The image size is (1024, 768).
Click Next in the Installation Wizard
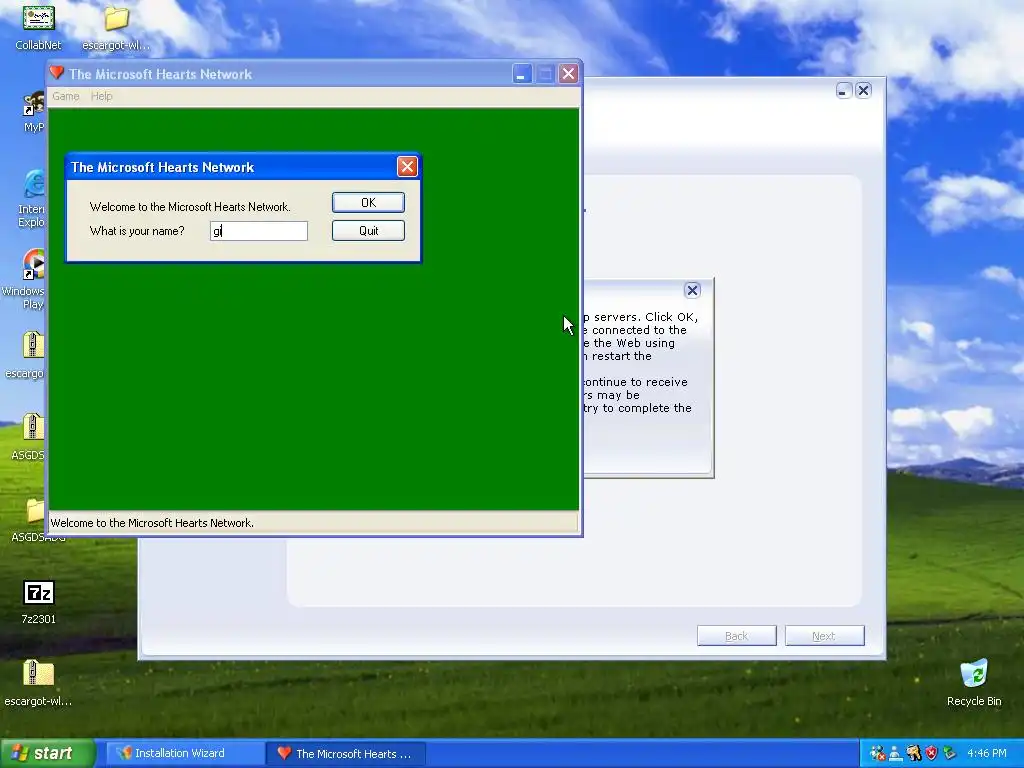[x=824, y=635]
